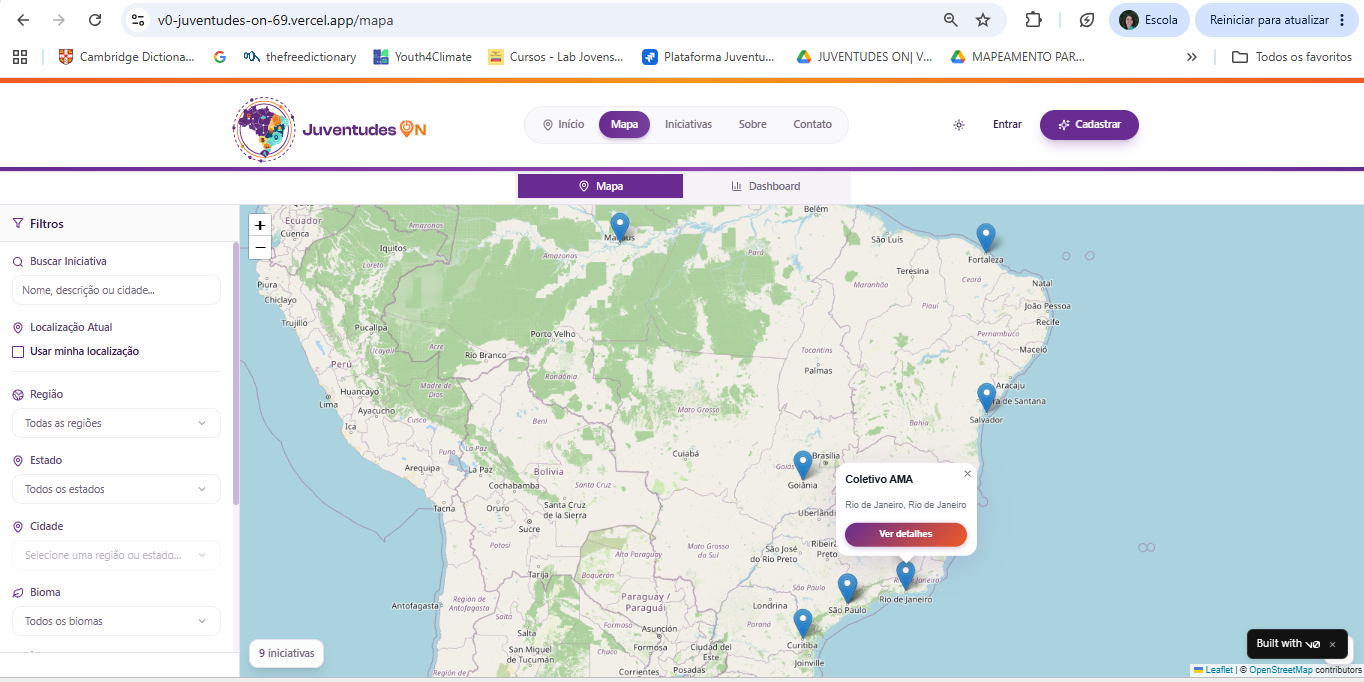The height and width of the screenshot is (682, 1364).
Task: Open the Cidade dropdown
Action: click(x=116, y=555)
